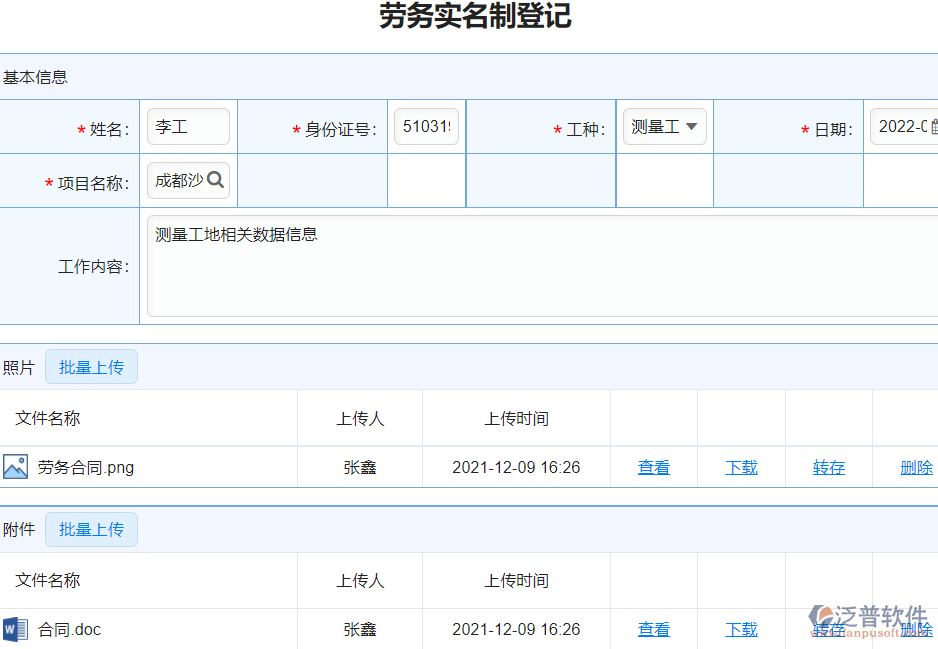
Task: Click the 姓名 input showing 李工
Action: coord(188,126)
